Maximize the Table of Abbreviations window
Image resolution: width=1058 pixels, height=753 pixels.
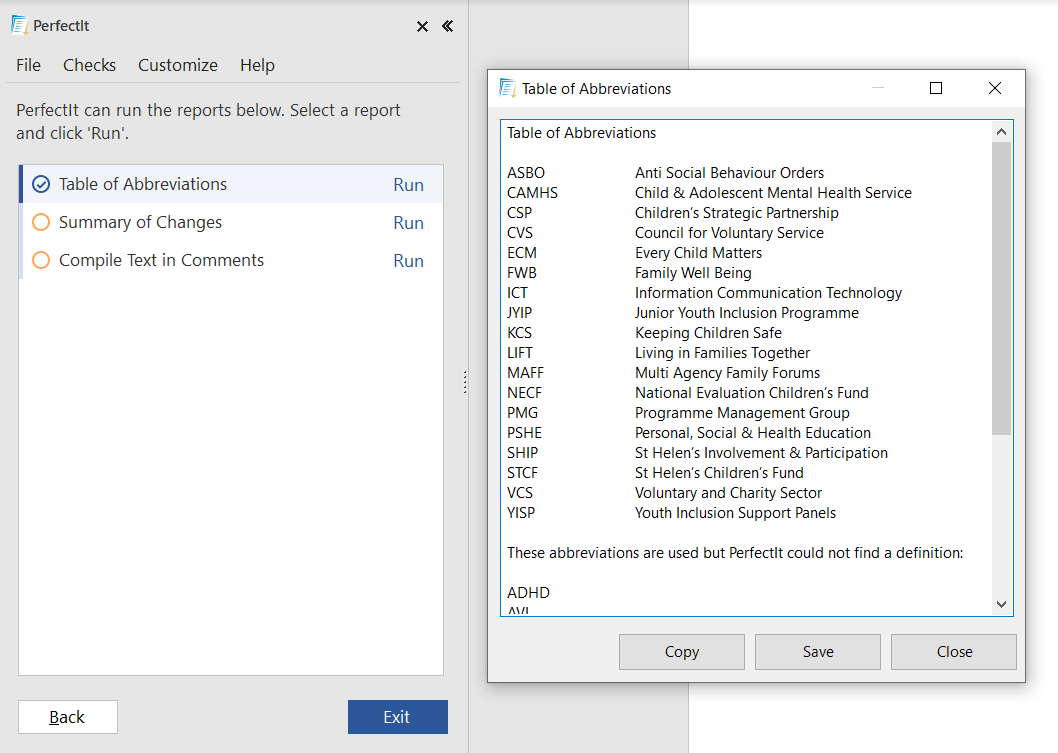point(936,88)
